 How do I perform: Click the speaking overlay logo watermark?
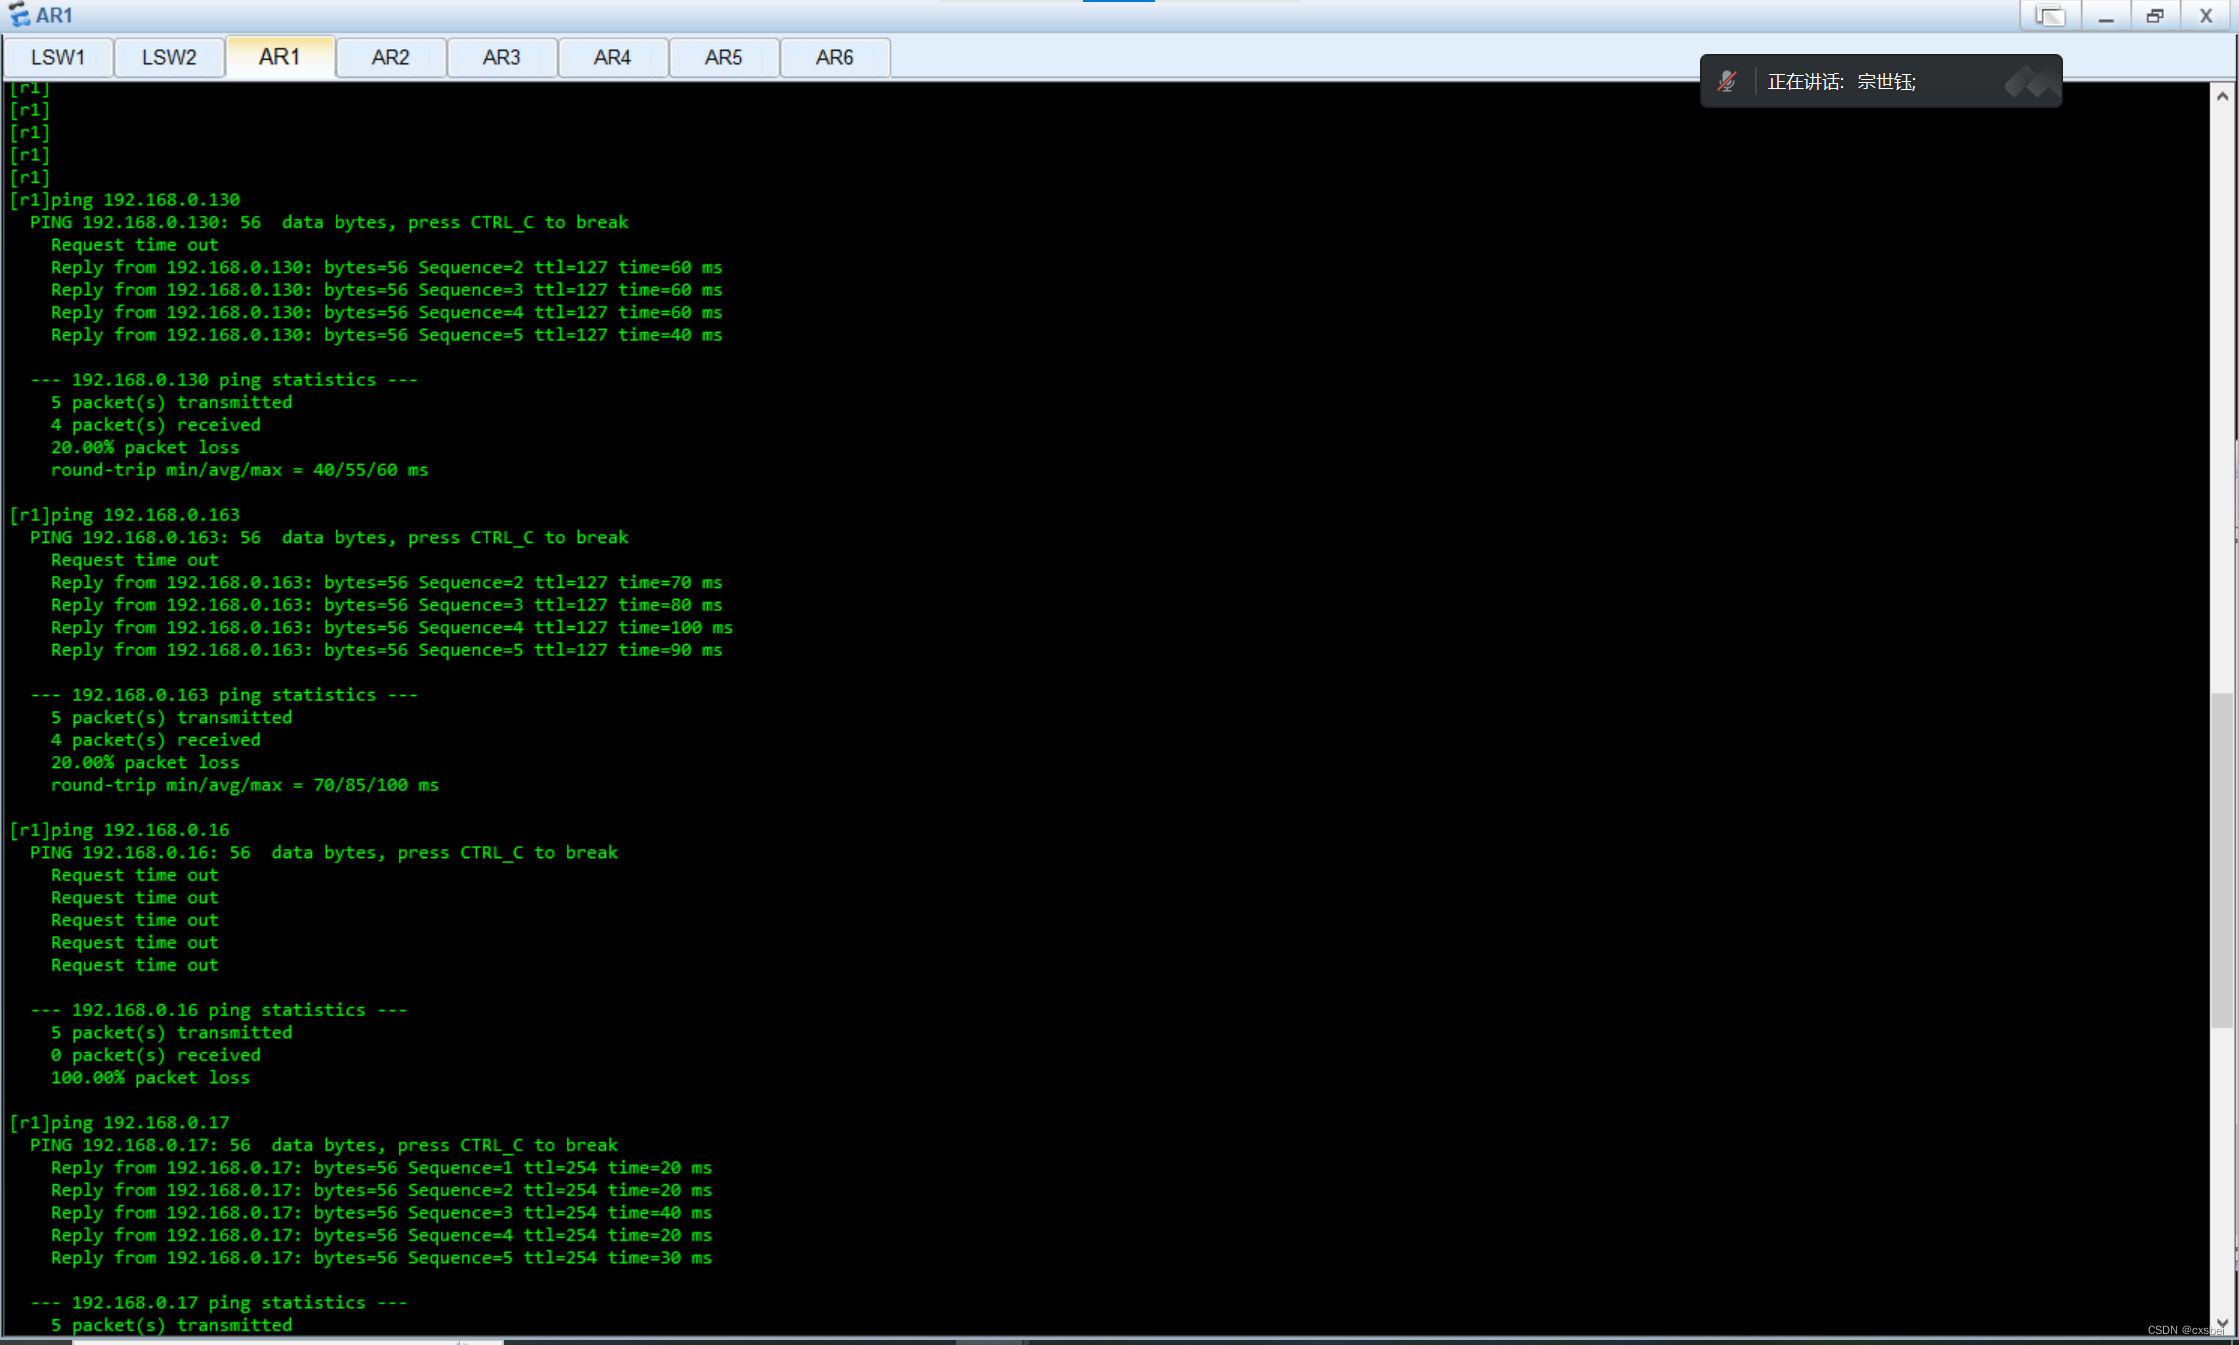point(2031,81)
